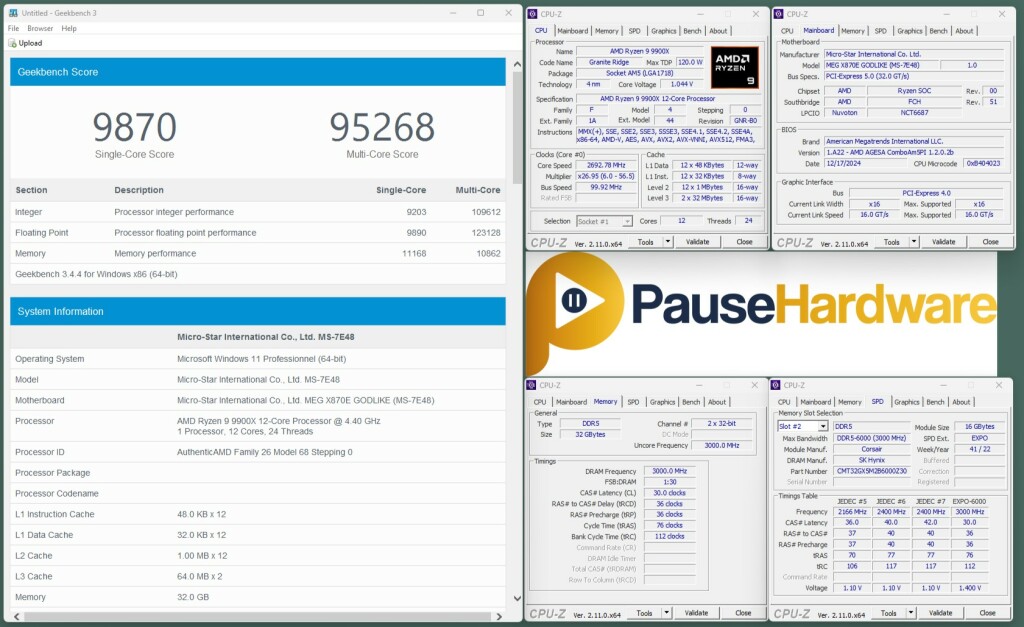Click the Motherboard row MEG X870E GODLIKE in Geekbench
Image resolution: width=1024 pixels, height=627 pixels.
point(257,400)
